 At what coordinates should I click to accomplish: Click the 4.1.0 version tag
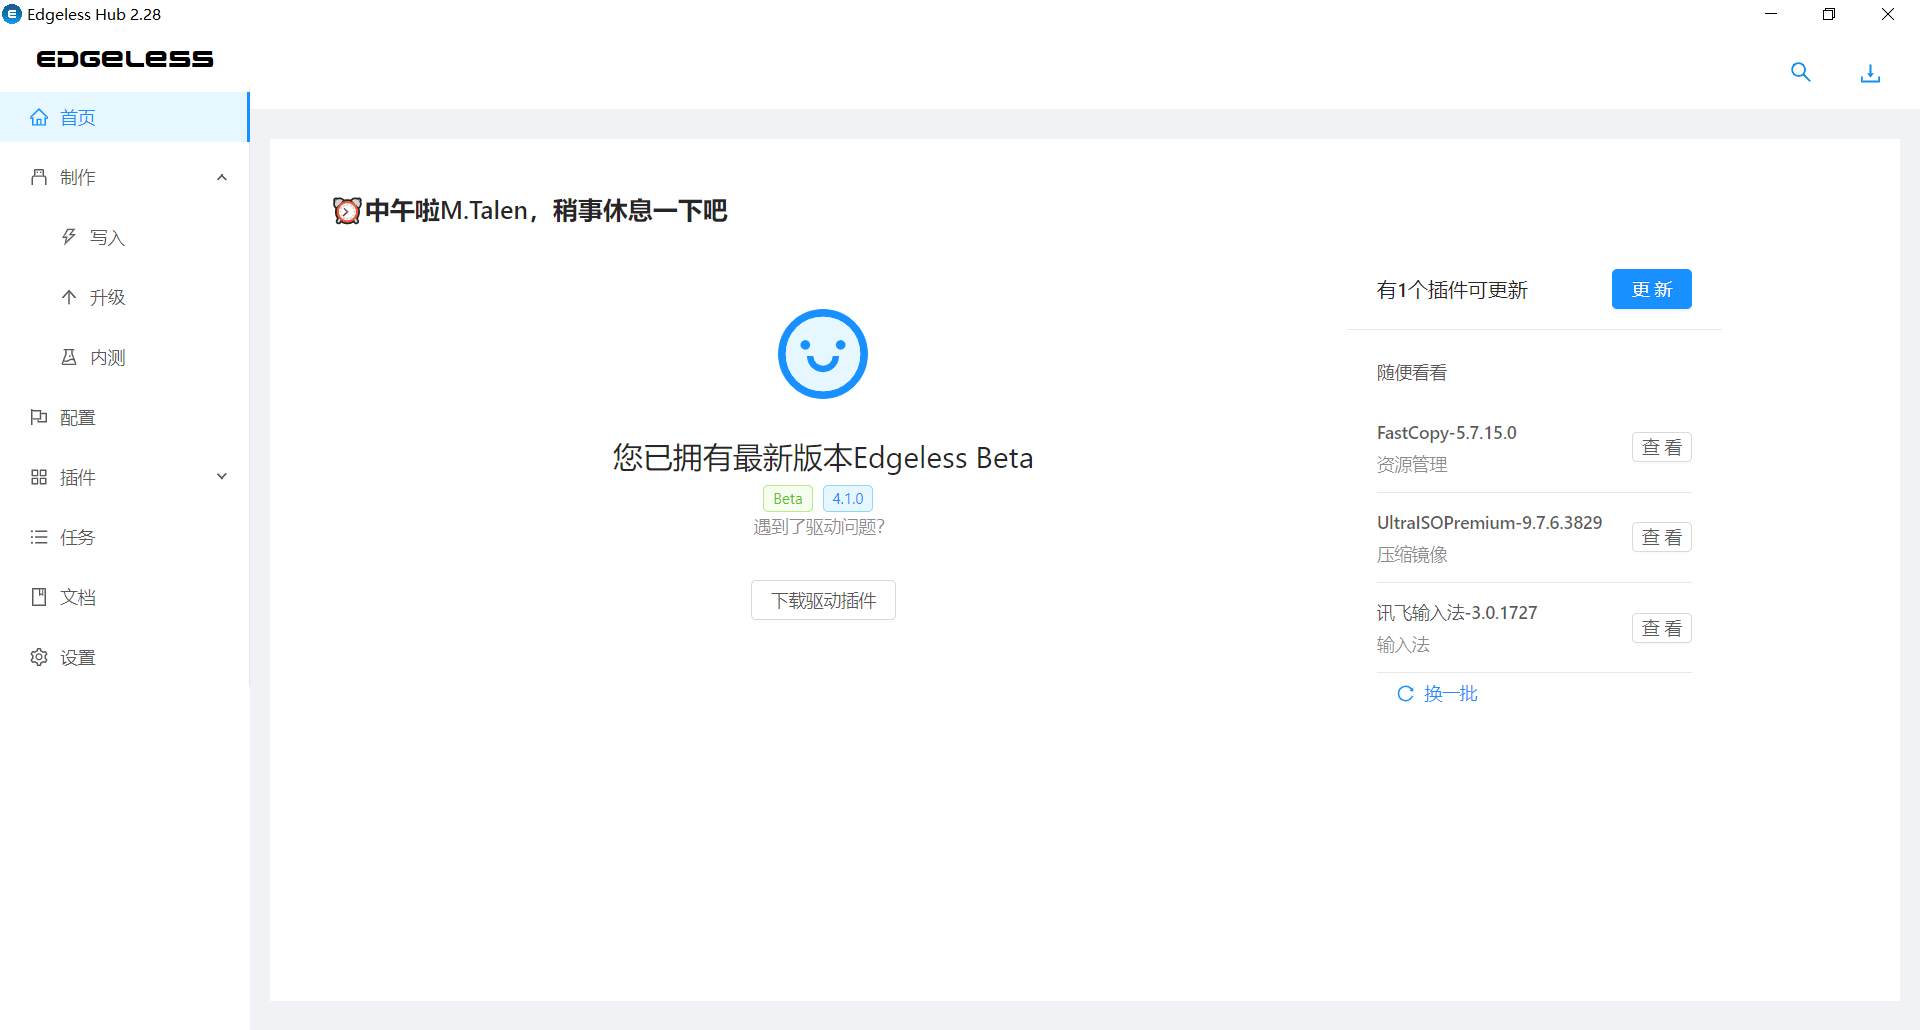[x=848, y=498]
